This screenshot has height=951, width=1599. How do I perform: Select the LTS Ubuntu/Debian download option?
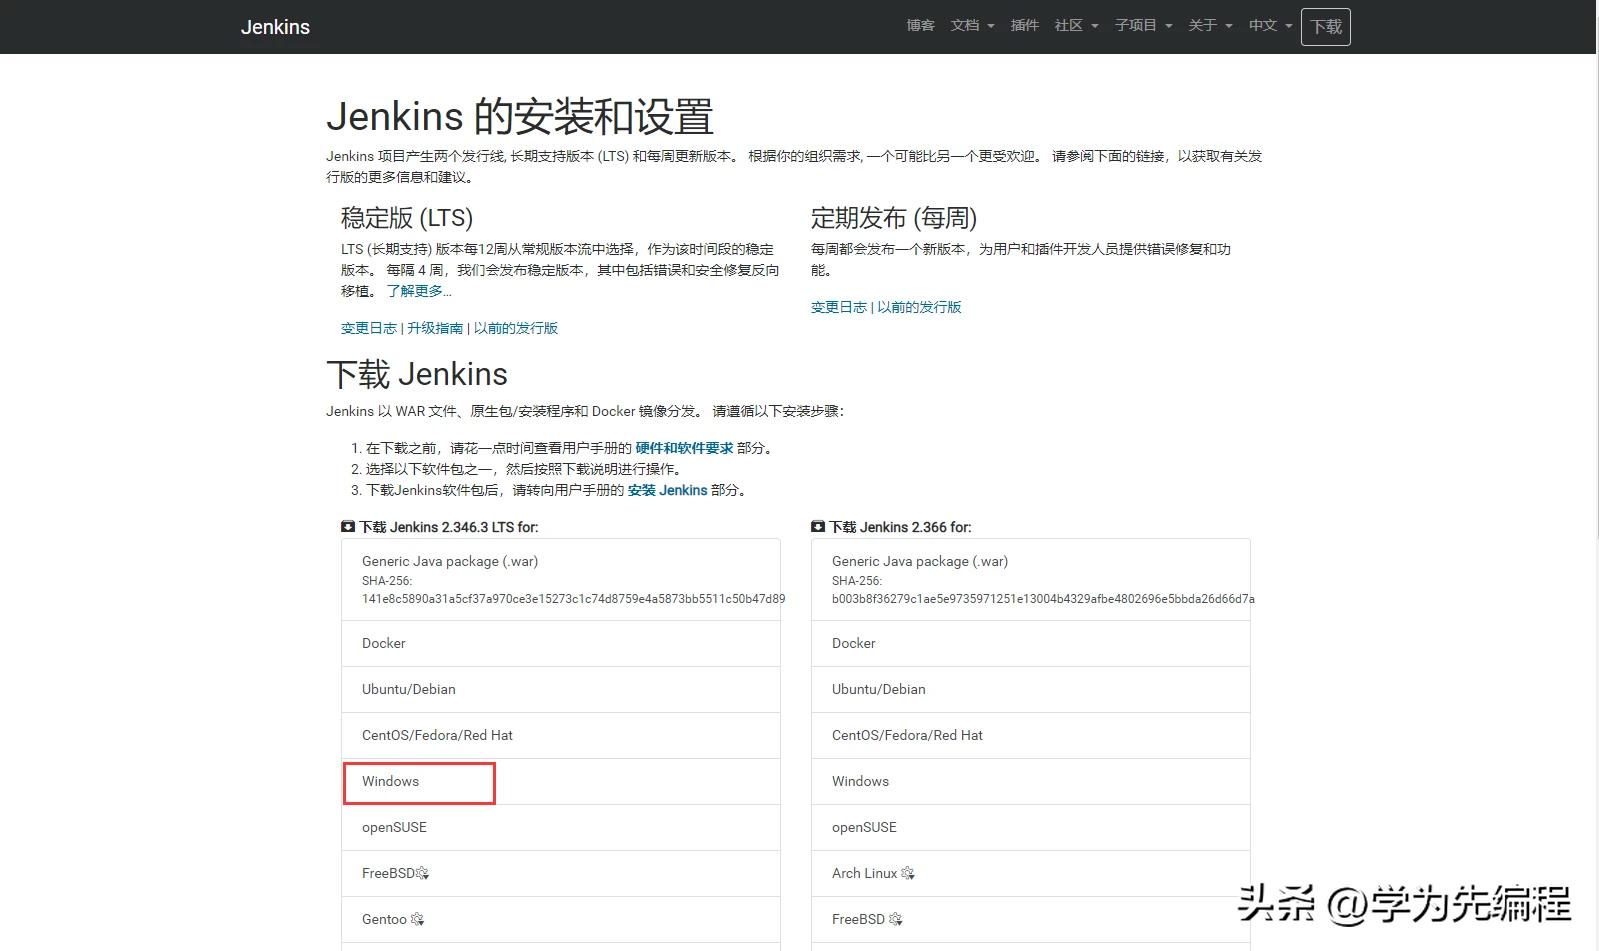click(x=560, y=689)
